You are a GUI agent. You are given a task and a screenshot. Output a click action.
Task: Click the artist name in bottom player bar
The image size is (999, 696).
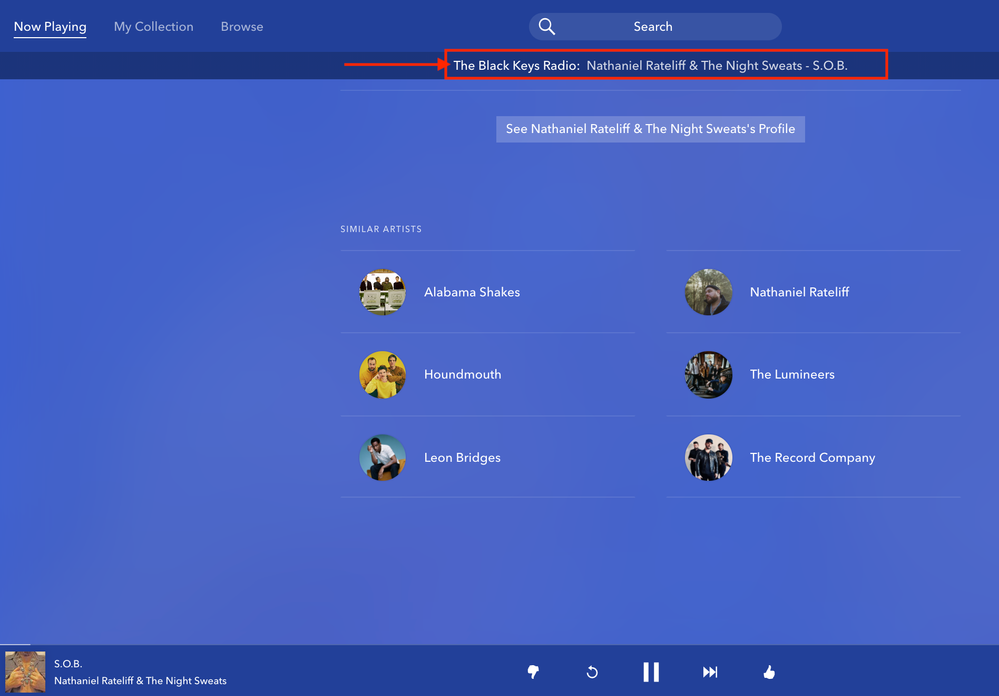[140, 681]
